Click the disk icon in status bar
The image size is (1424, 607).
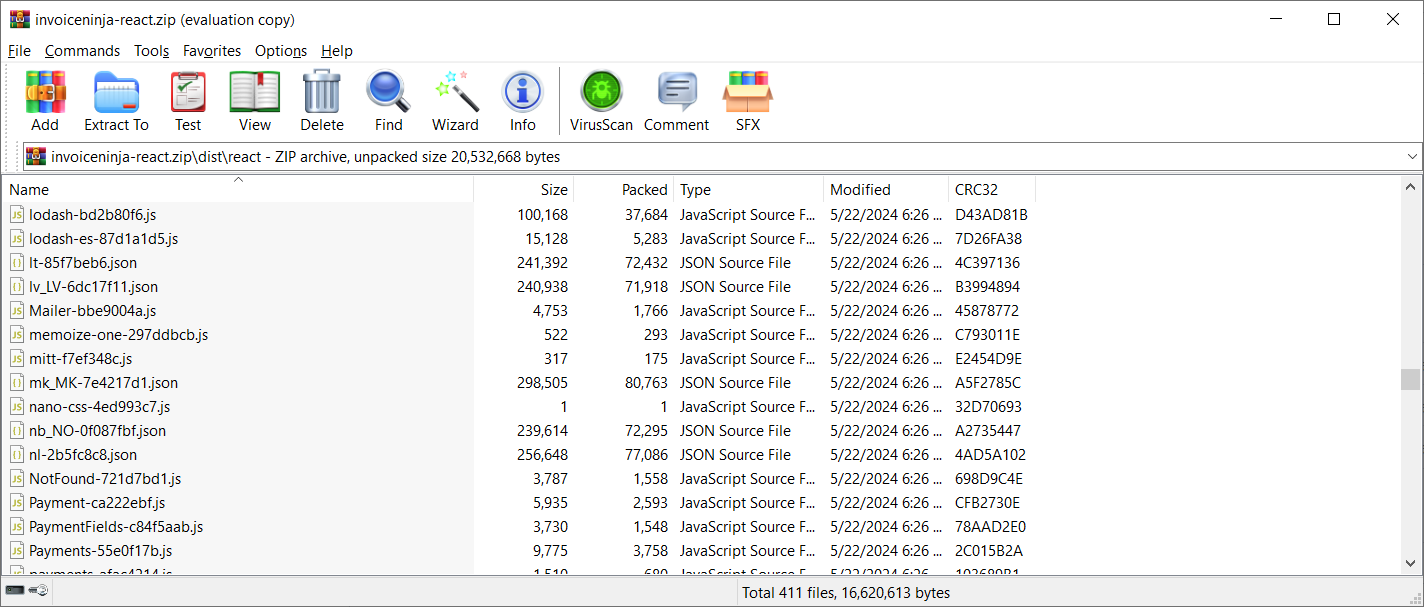pyautogui.click(x=16, y=592)
